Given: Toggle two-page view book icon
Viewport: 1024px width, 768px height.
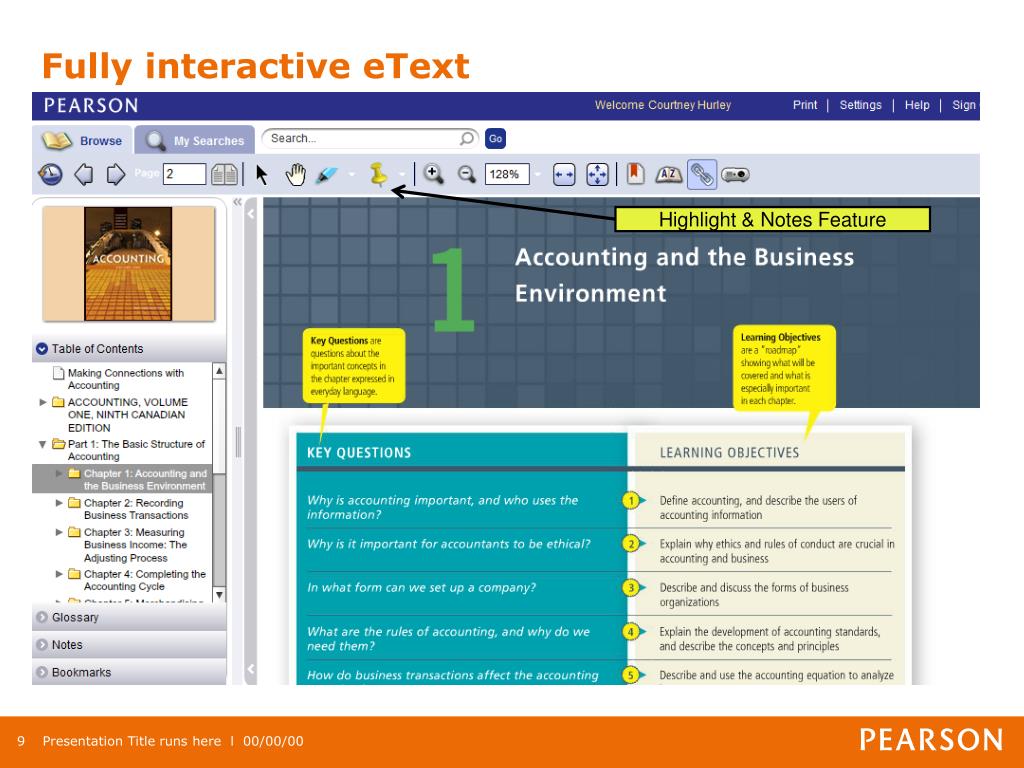Looking at the screenshot, I should [224, 174].
